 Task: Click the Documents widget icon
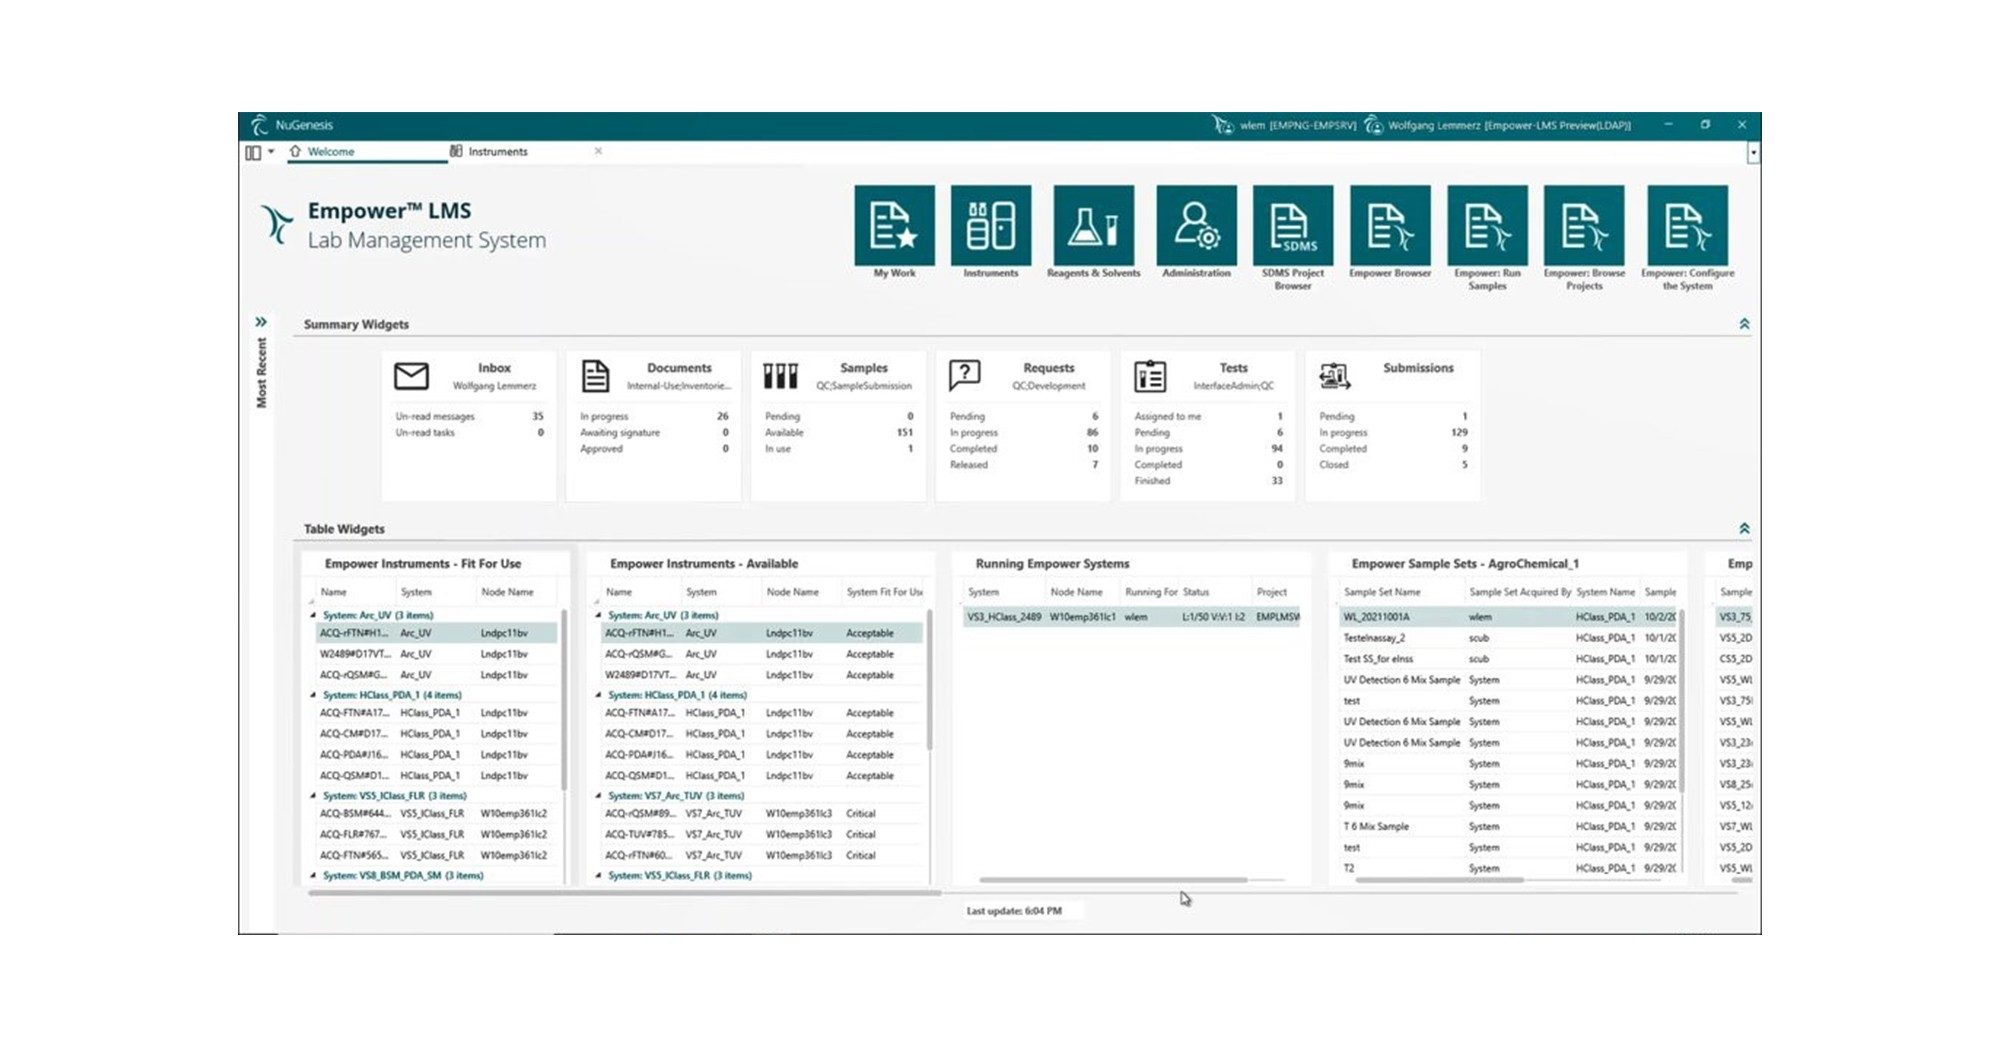tap(596, 376)
